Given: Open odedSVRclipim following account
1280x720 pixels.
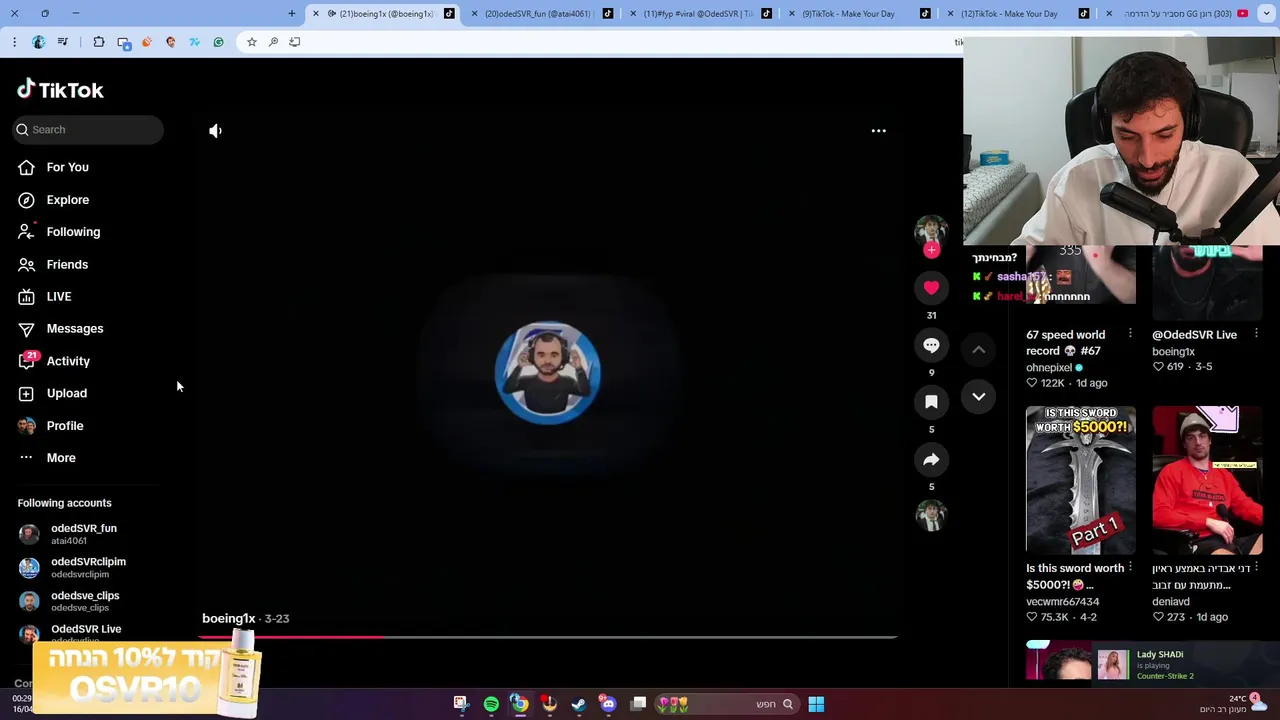Looking at the screenshot, I should [88, 567].
